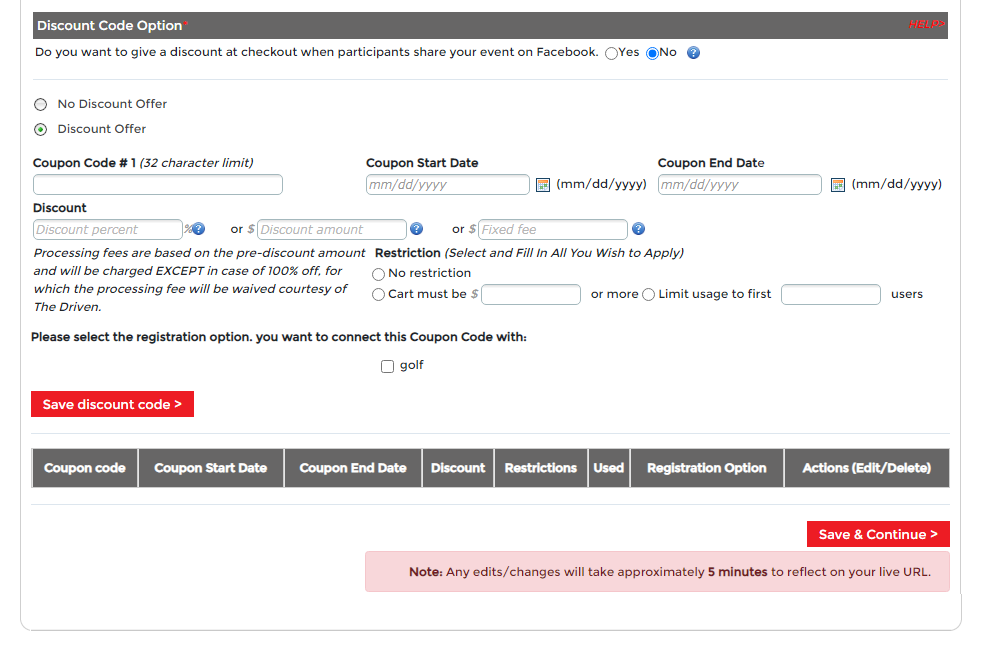Choose the No Discount Offer option

41,104
